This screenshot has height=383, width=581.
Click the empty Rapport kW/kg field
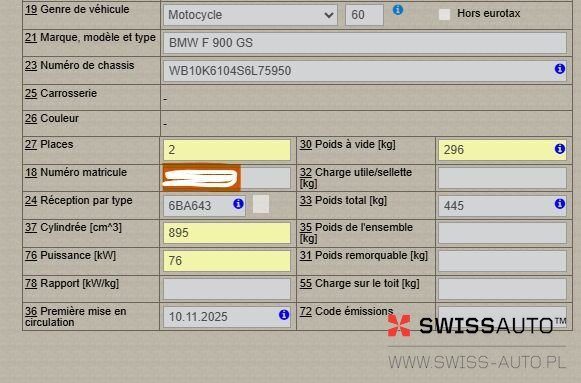[x=227, y=289]
